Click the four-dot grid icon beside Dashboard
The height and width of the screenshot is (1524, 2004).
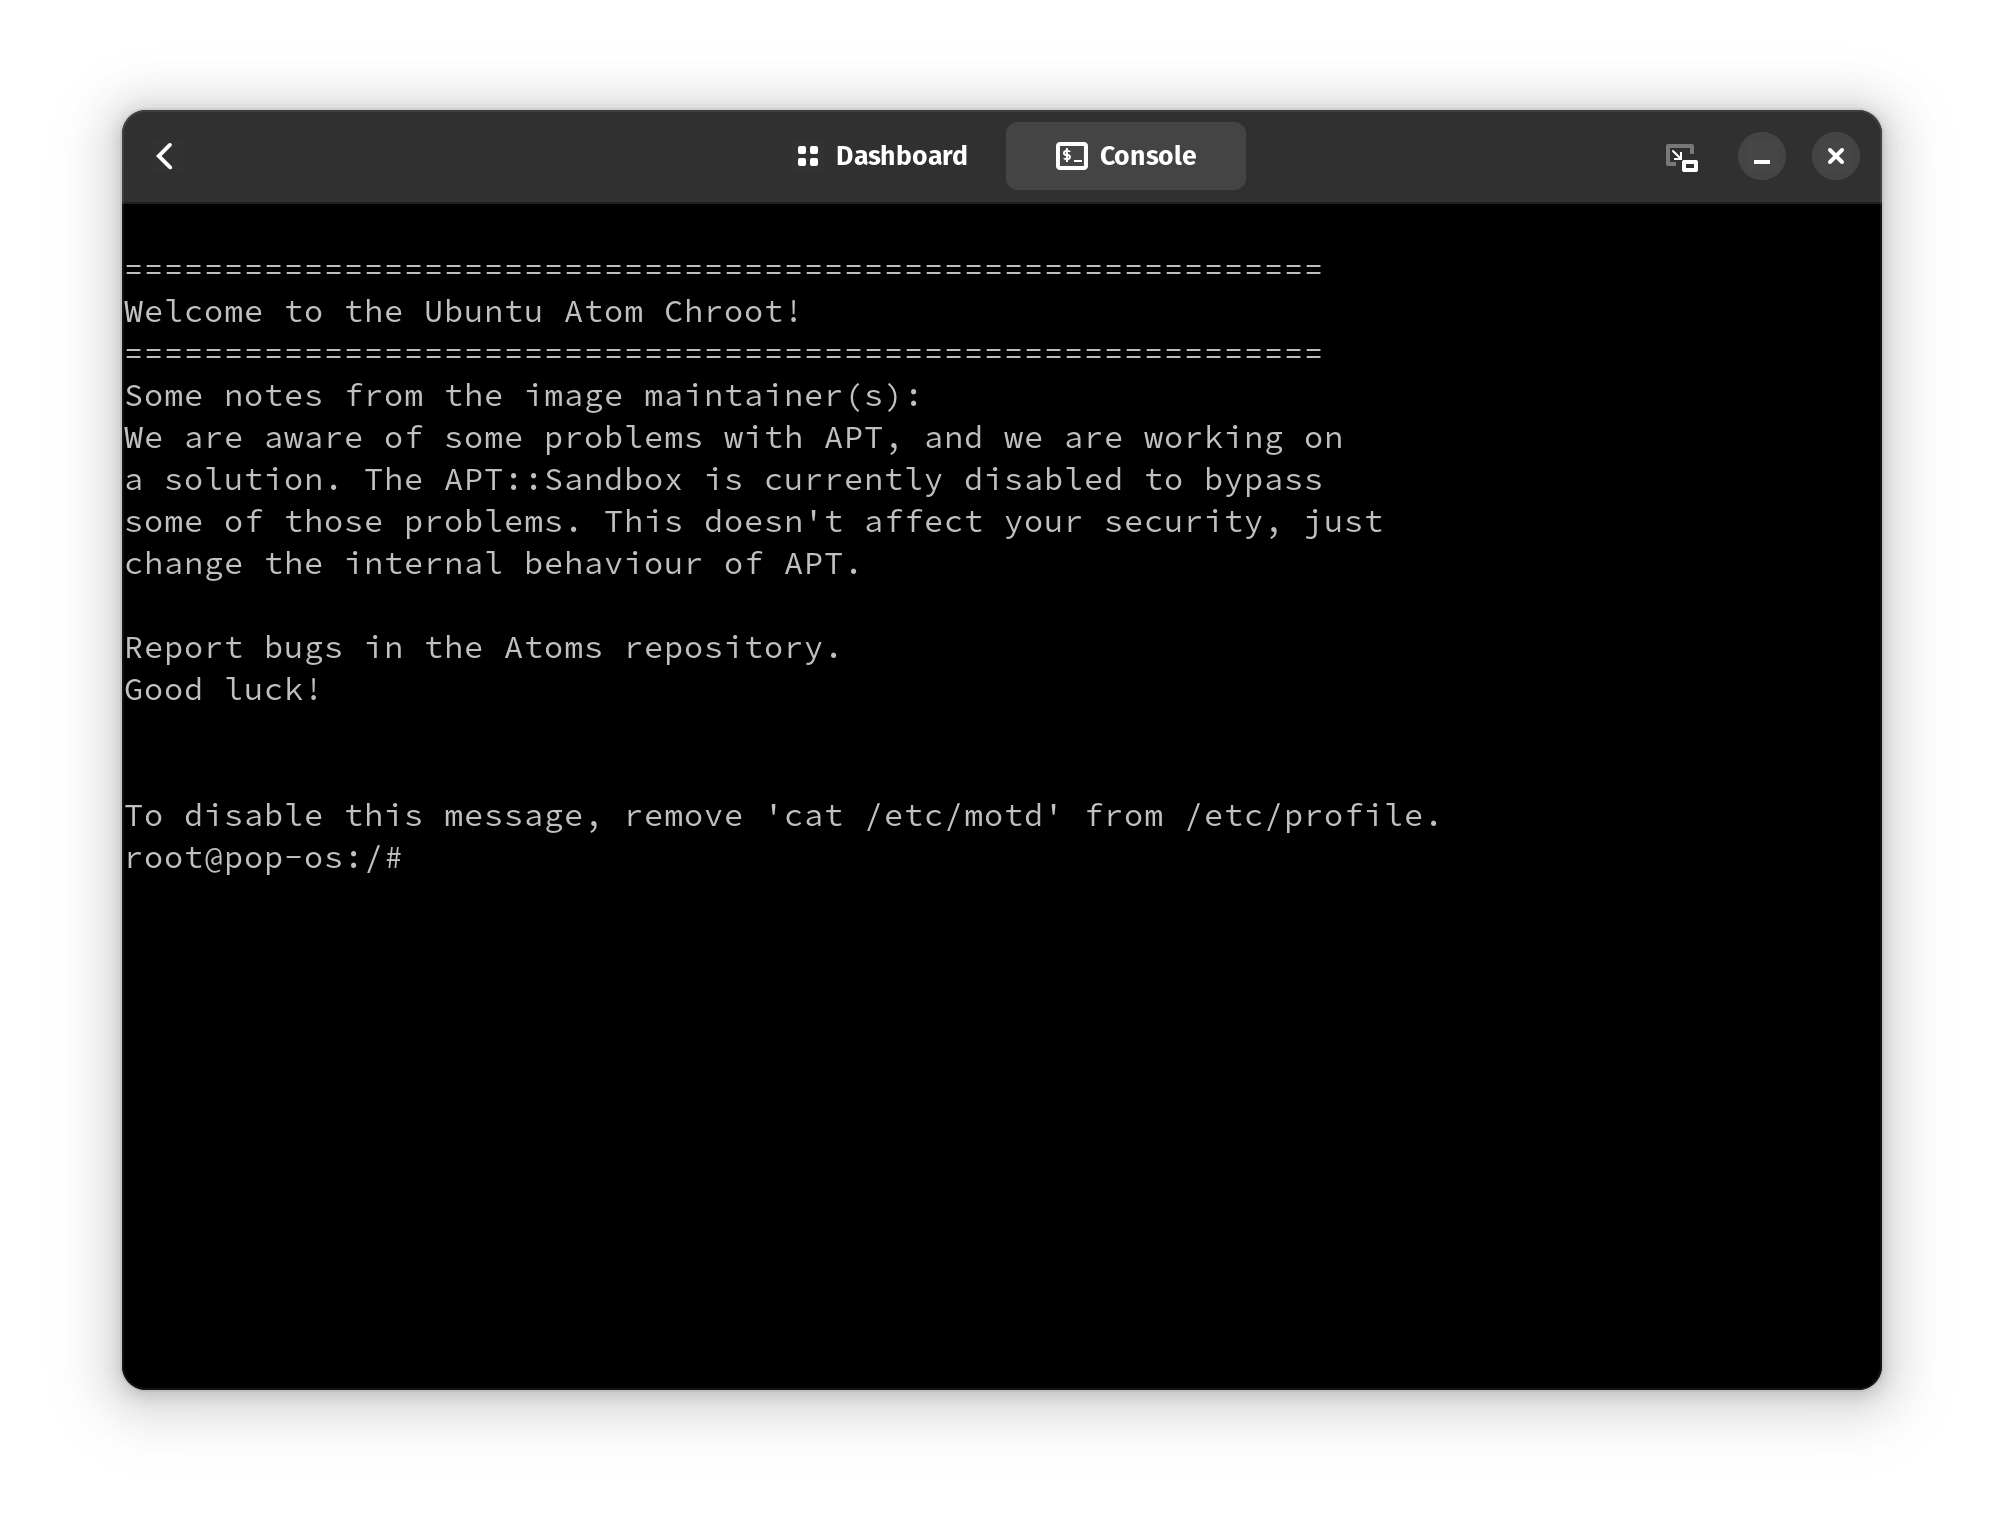click(808, 156)
